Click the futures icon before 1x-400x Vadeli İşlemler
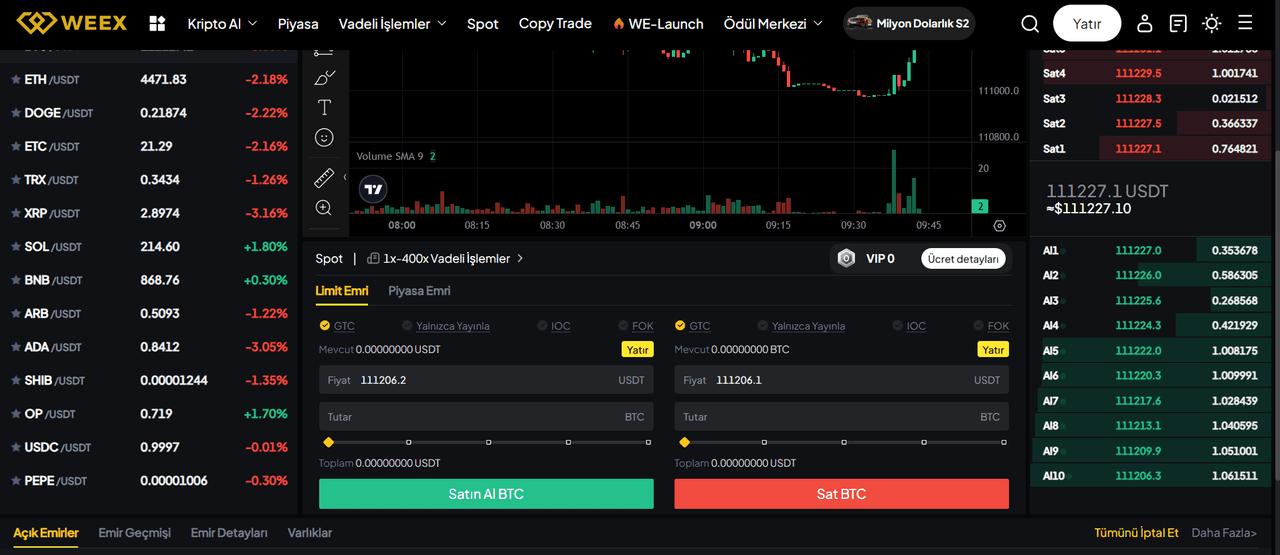1280x555 pixels. click(x=373, y=258)
